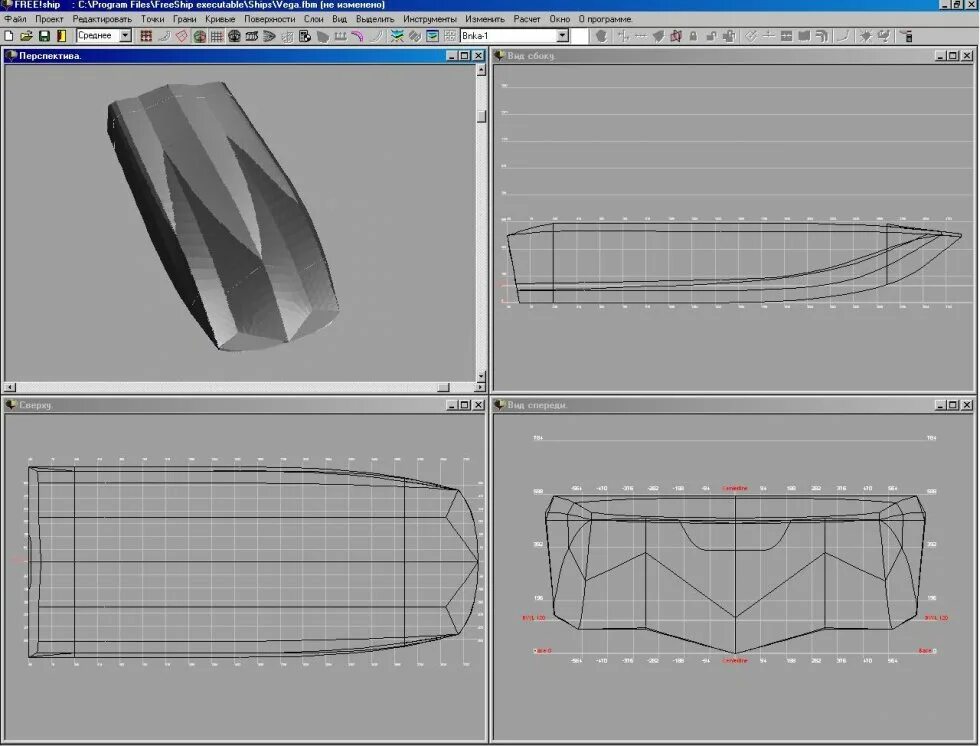The image size is (980, 746).
Task: Click the curved pipe shape toolbar icon
Action: 822,36
